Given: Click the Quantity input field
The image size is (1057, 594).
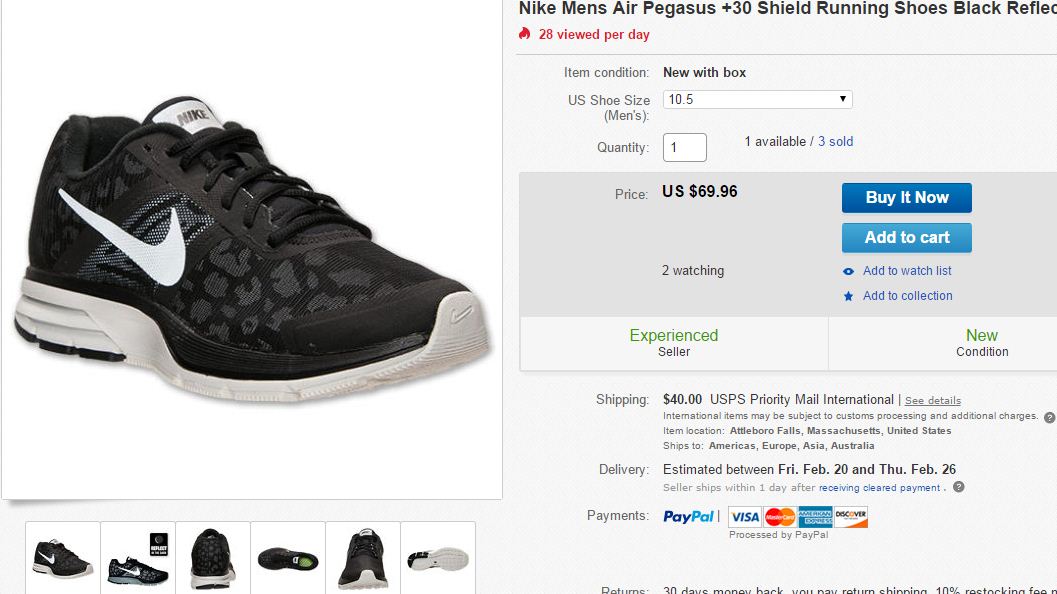Looking at the screenshot, I should 684,147.
